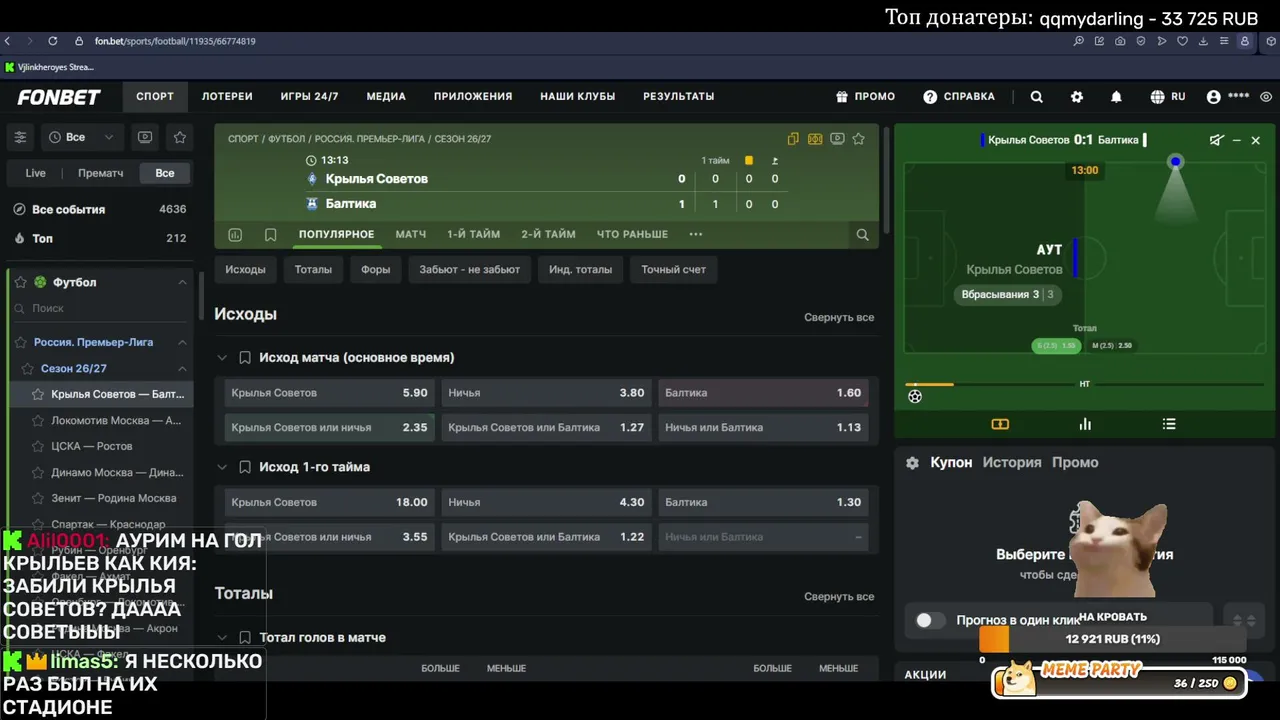Favorite the Локомотив Москва match star

pos(38,421)
